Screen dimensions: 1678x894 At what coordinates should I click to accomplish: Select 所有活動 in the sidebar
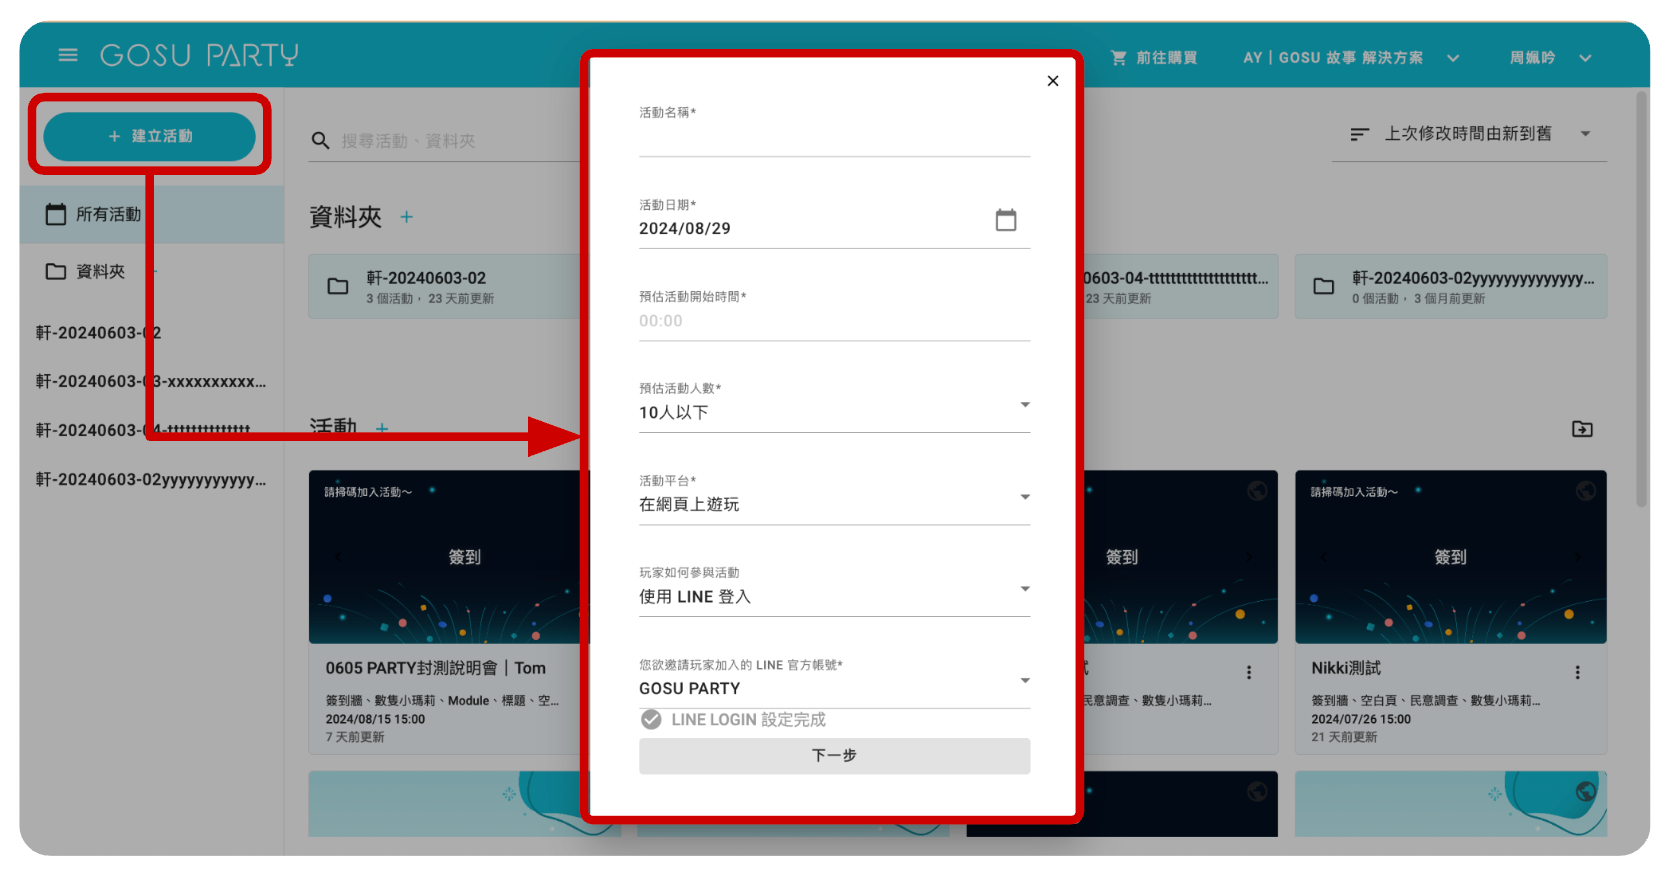pos(108,215)
